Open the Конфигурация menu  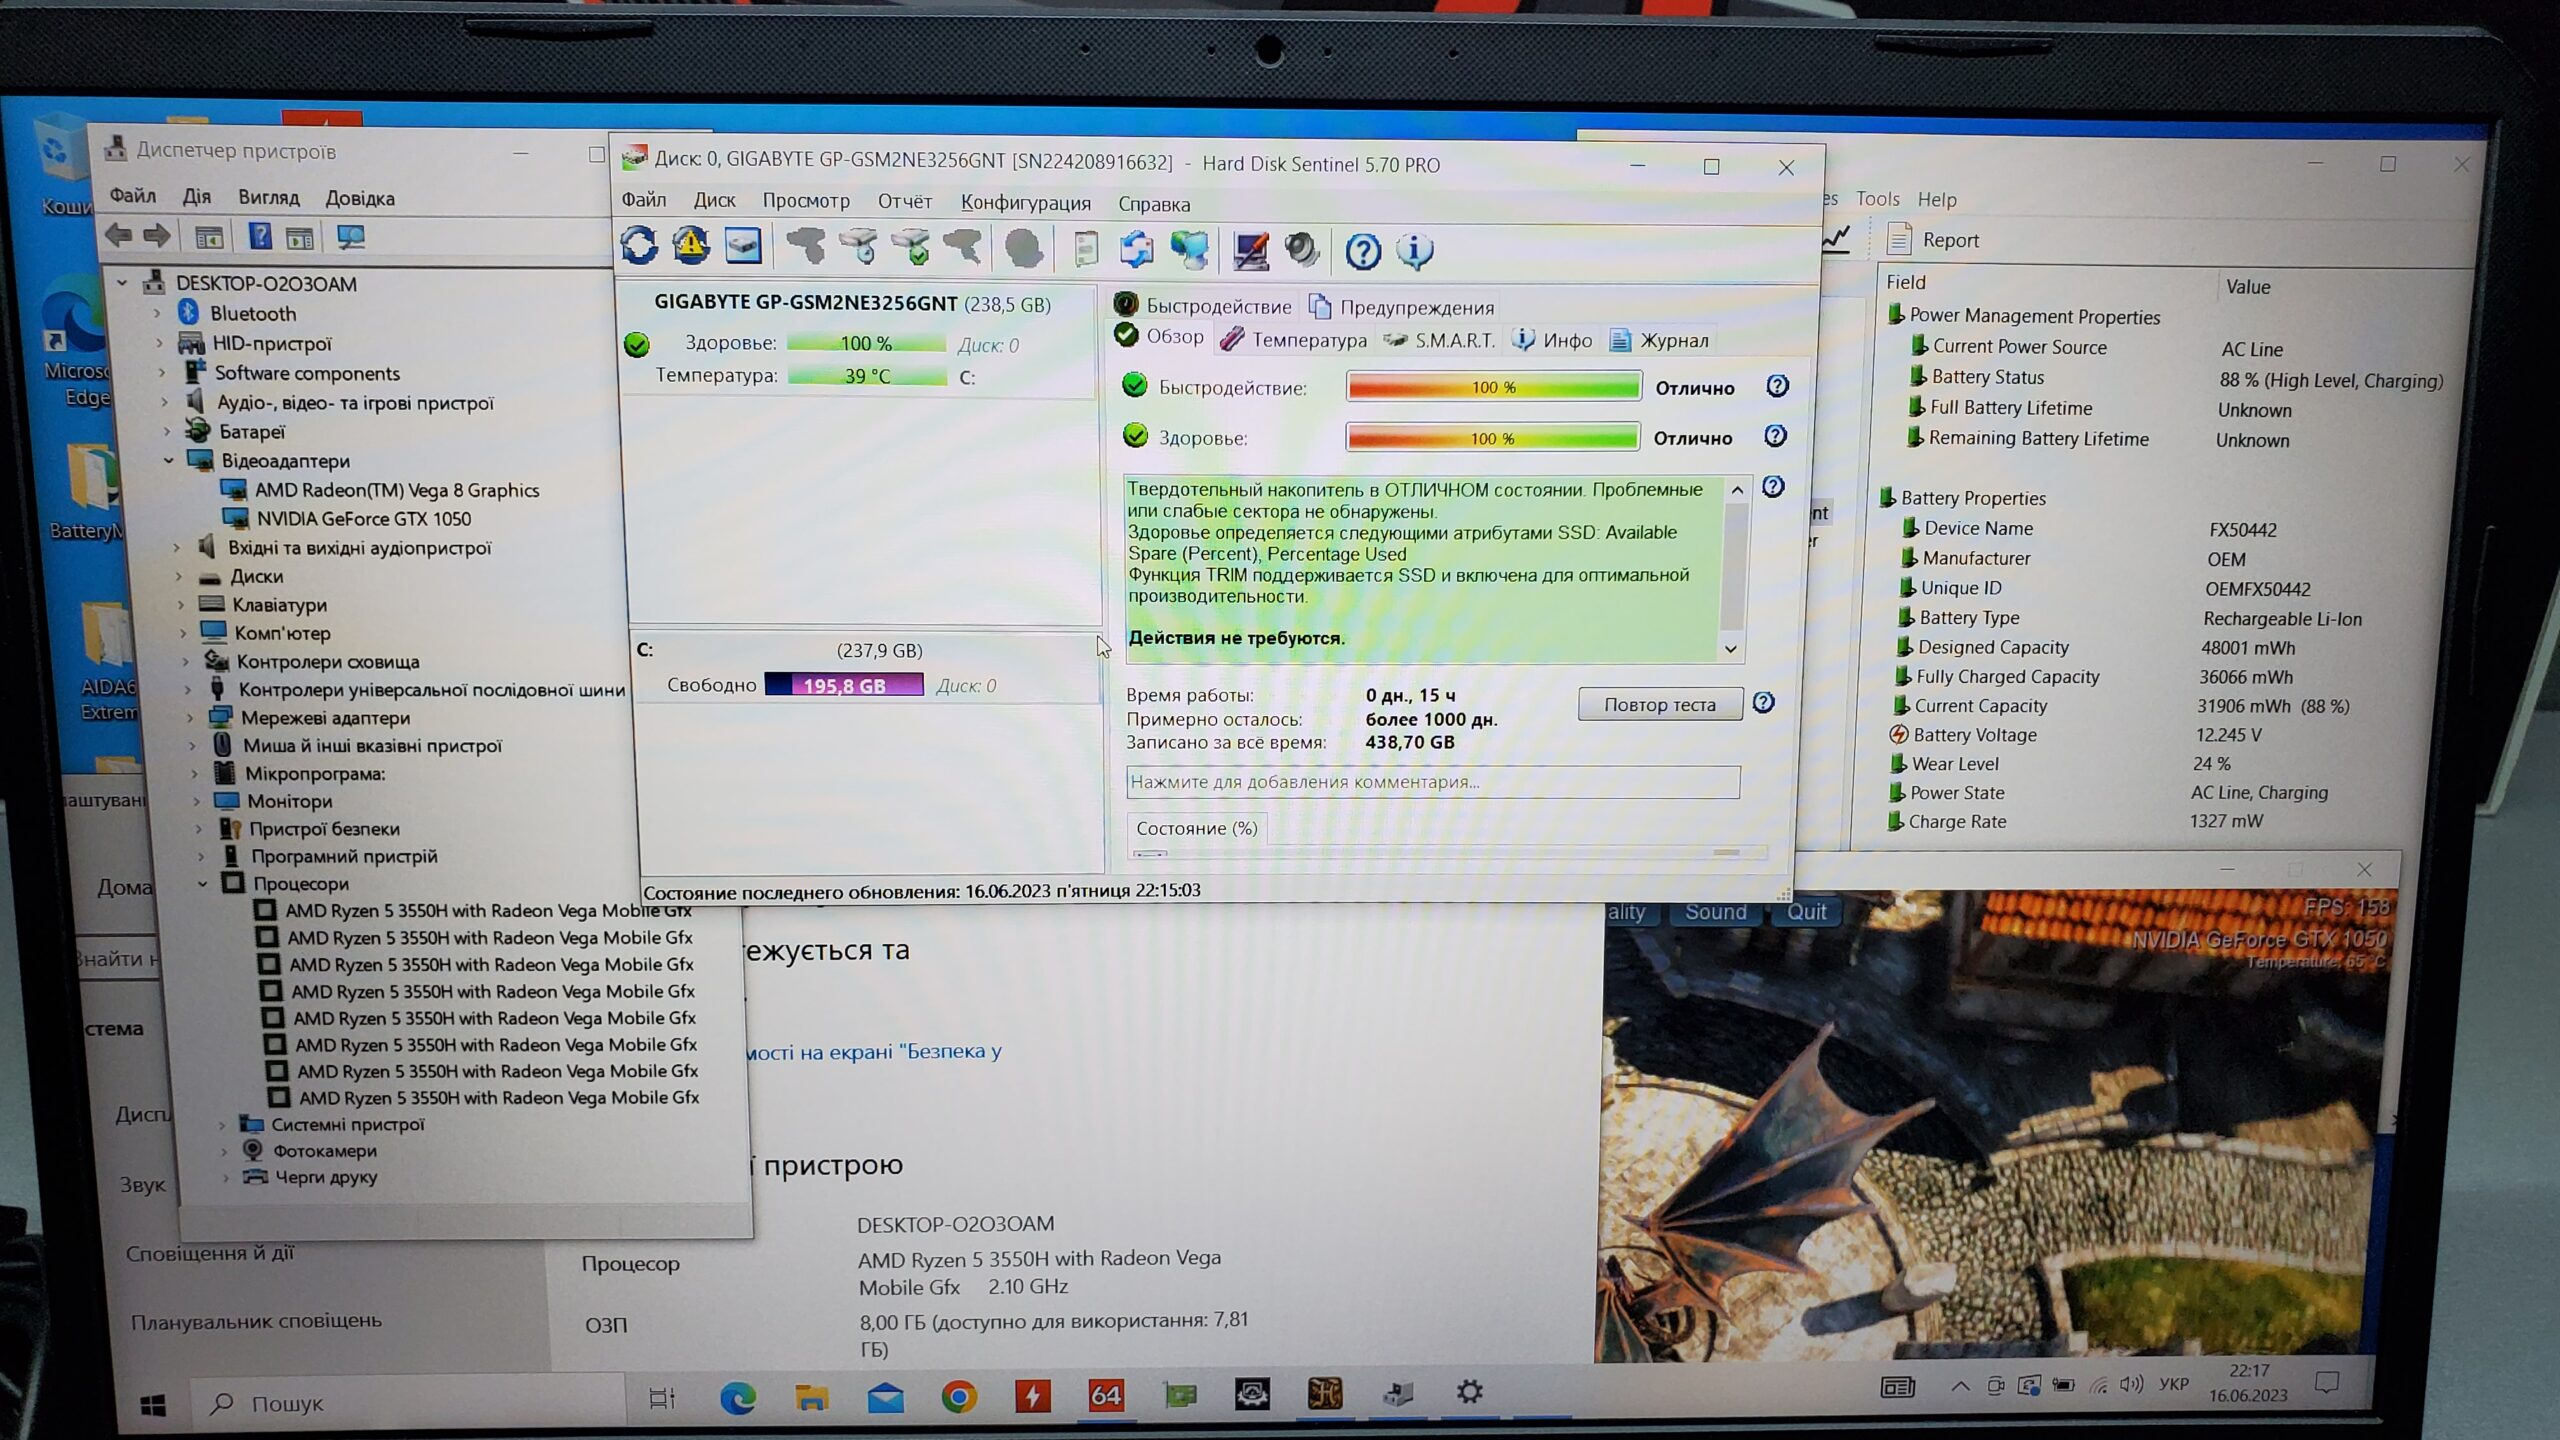(1025, 203)
